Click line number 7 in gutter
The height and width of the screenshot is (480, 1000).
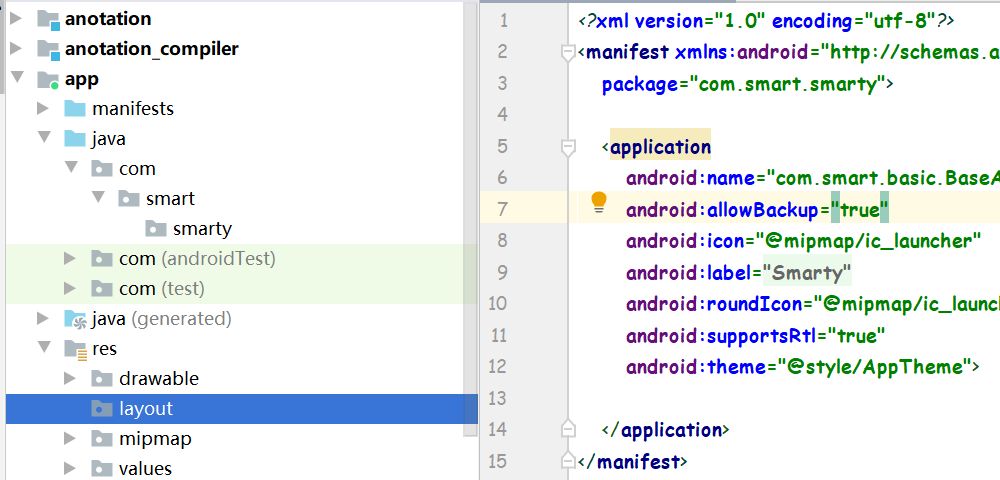503,209
